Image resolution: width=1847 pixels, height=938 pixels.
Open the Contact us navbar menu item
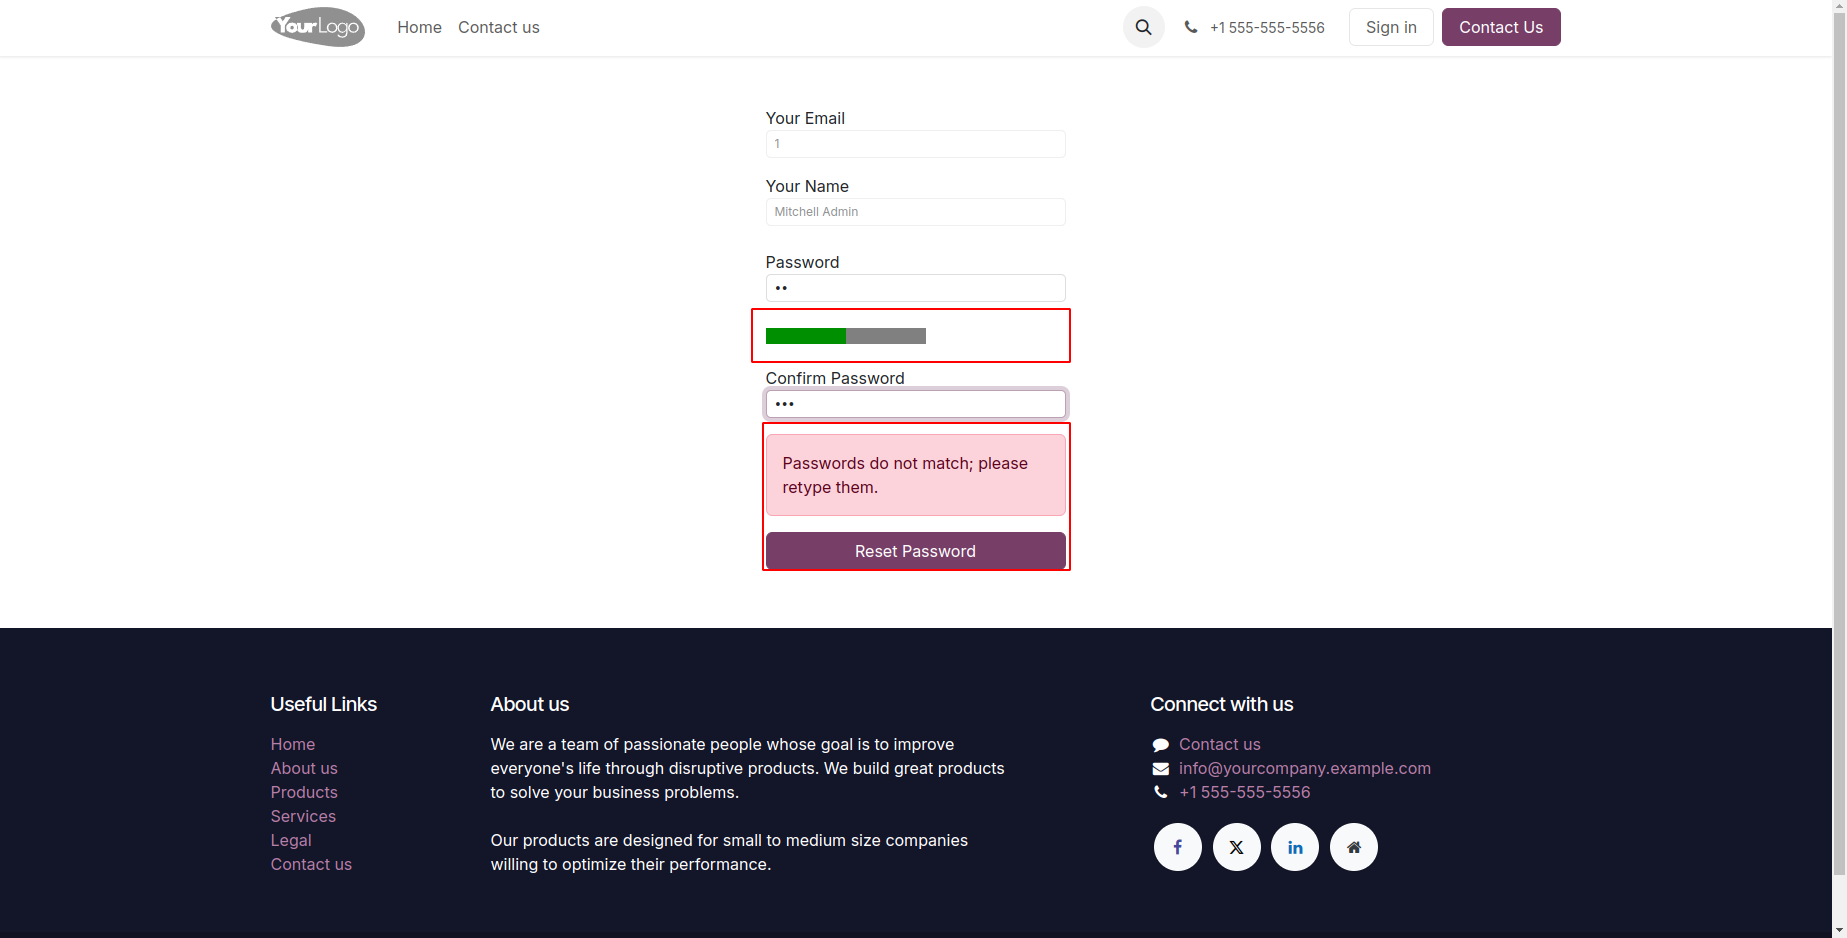(x=498, y=28)
